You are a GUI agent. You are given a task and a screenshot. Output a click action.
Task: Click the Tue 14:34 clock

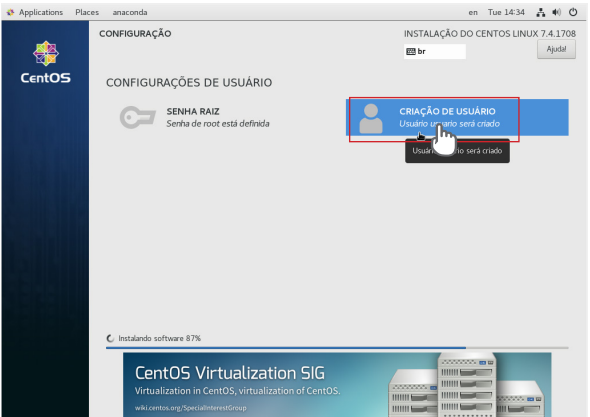tap(506, 12)
